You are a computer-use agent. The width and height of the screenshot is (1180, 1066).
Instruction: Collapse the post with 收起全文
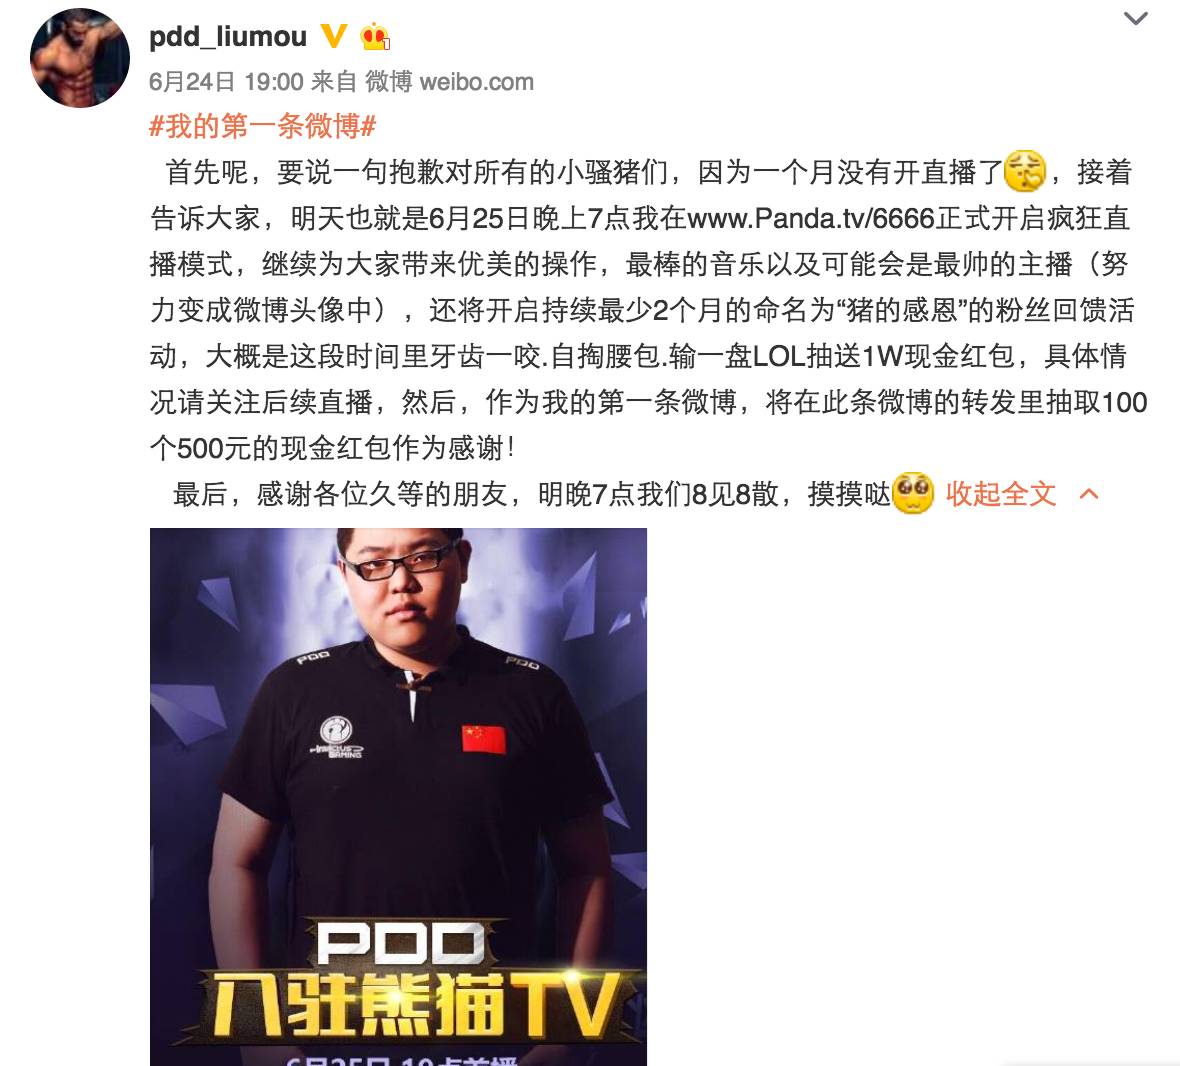pyautogui.click(x=1001, y=494)
